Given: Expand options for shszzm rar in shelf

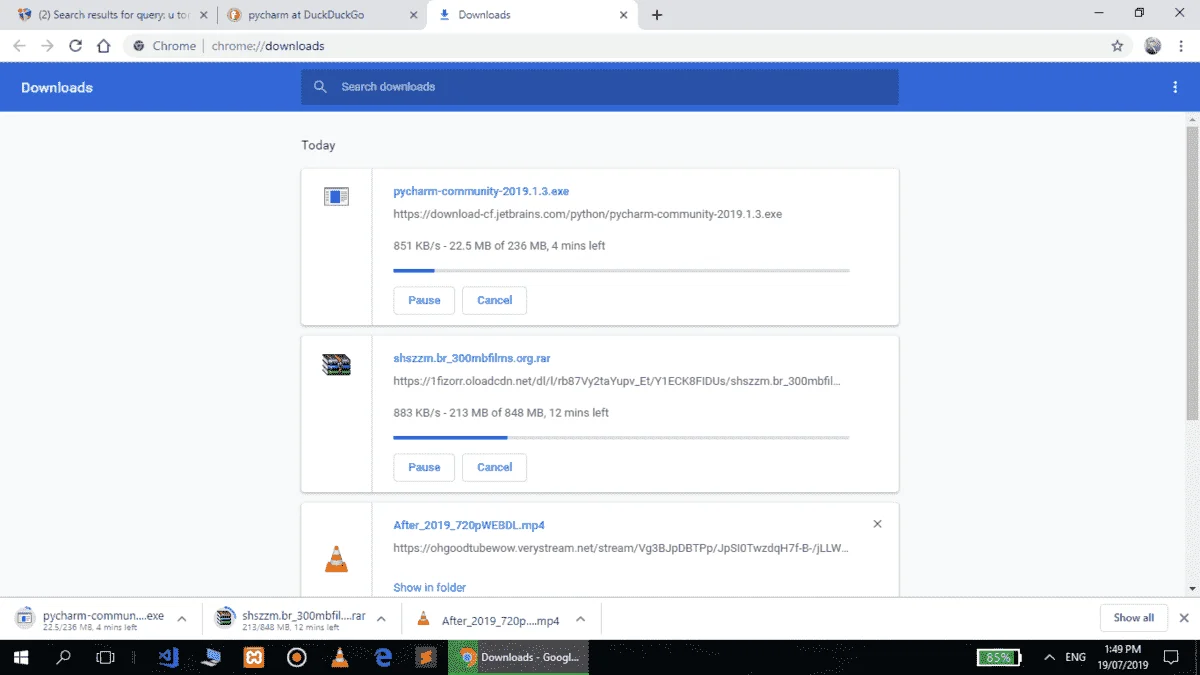Looking at the screenshot, I should pyautogui.click(x=381, y=619).
